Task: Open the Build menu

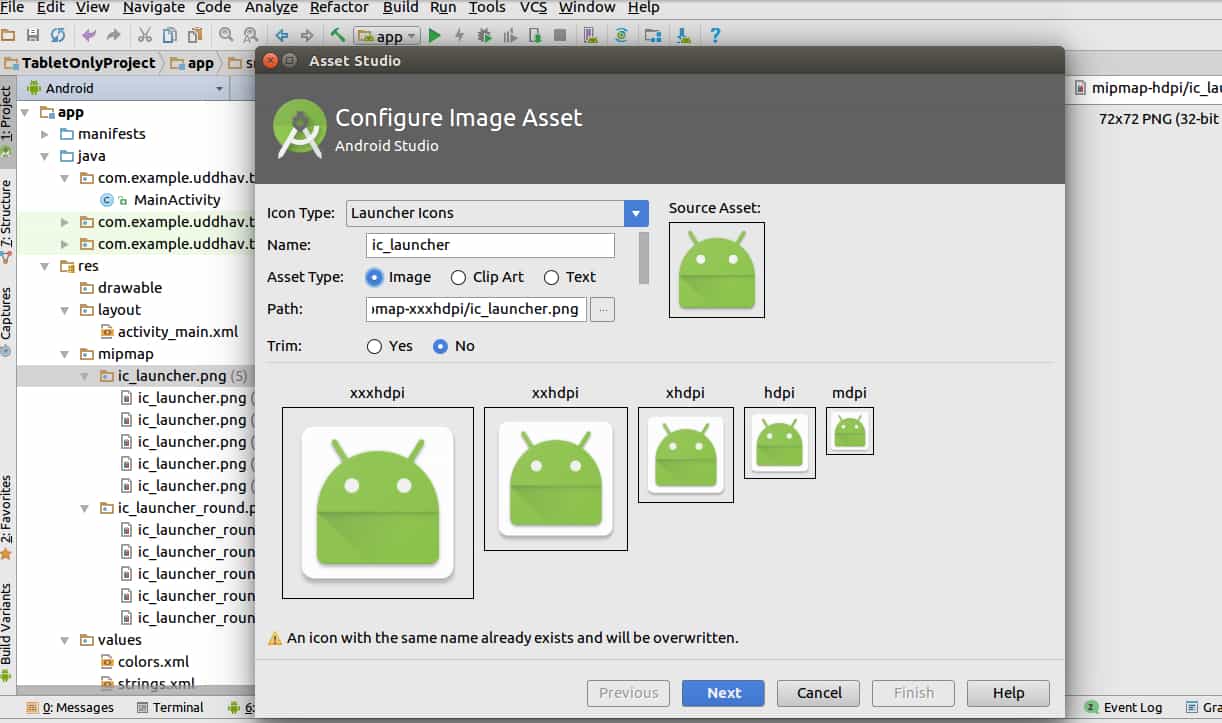Action: pyautogui.click(x=401, y=7)
